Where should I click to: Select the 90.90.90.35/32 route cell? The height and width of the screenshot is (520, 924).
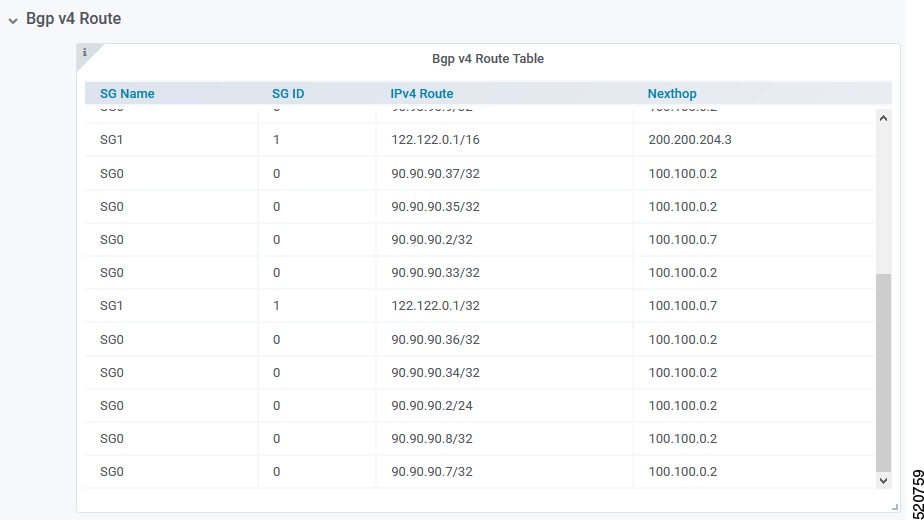435,206
